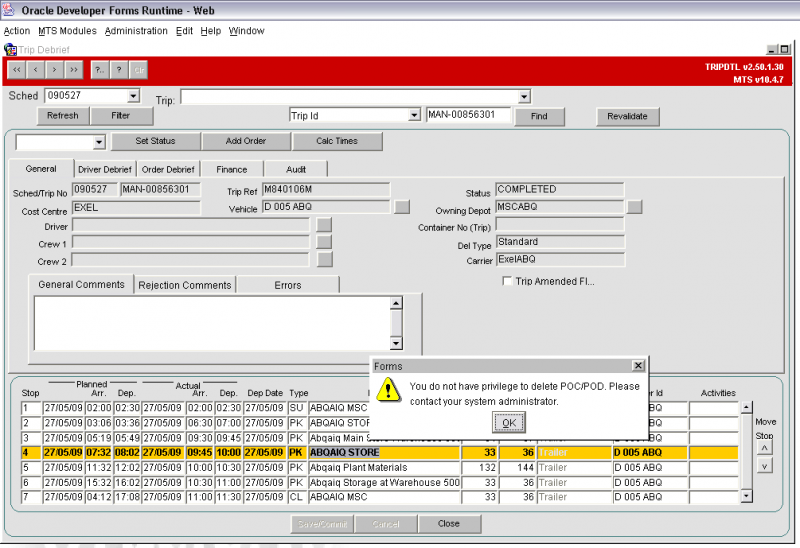Go to previous record with < button

point(36,69)
